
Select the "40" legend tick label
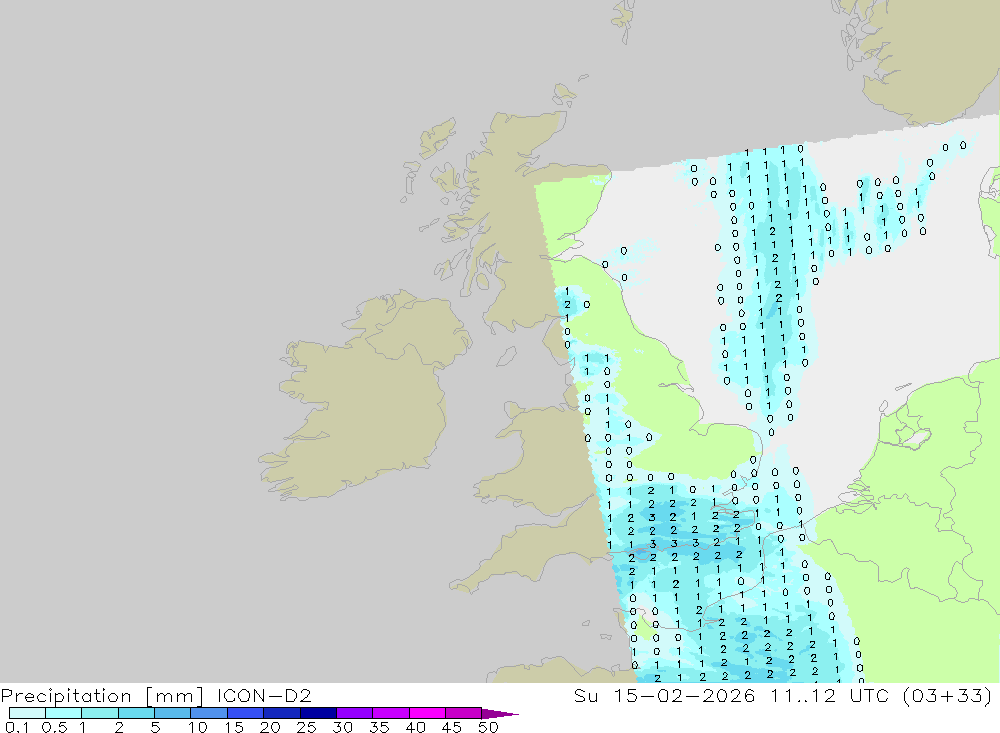[416, 727]
